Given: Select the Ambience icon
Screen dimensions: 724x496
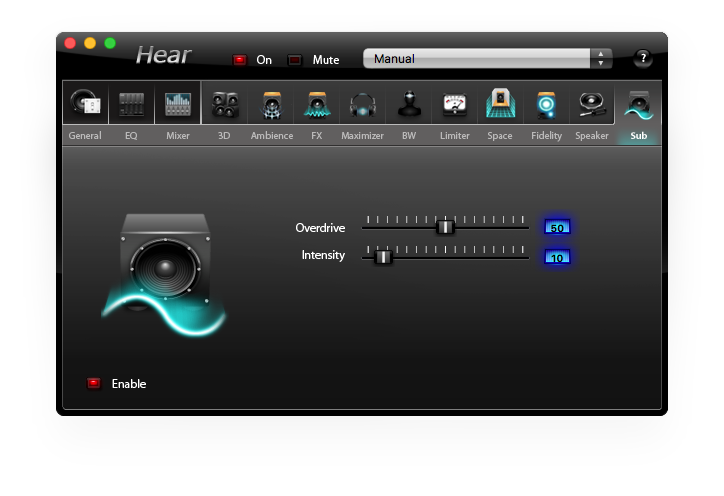Looking at the screenshot, I should (x=271, y=104).
